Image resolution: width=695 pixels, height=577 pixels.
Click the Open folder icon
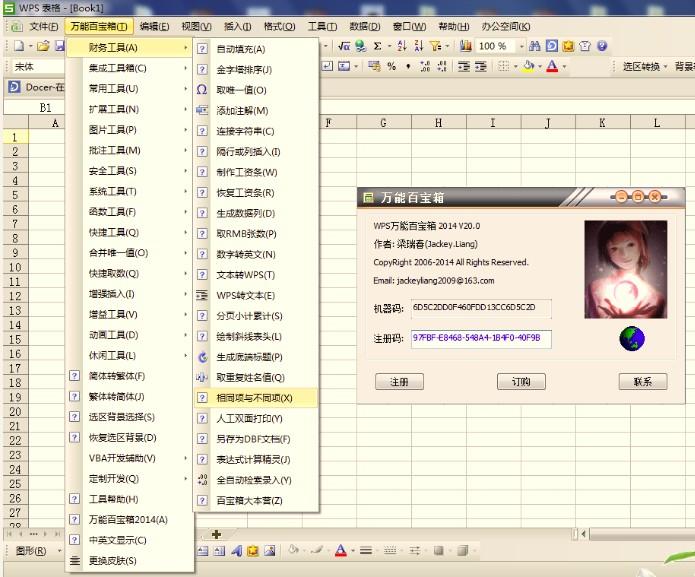(43, 46)
